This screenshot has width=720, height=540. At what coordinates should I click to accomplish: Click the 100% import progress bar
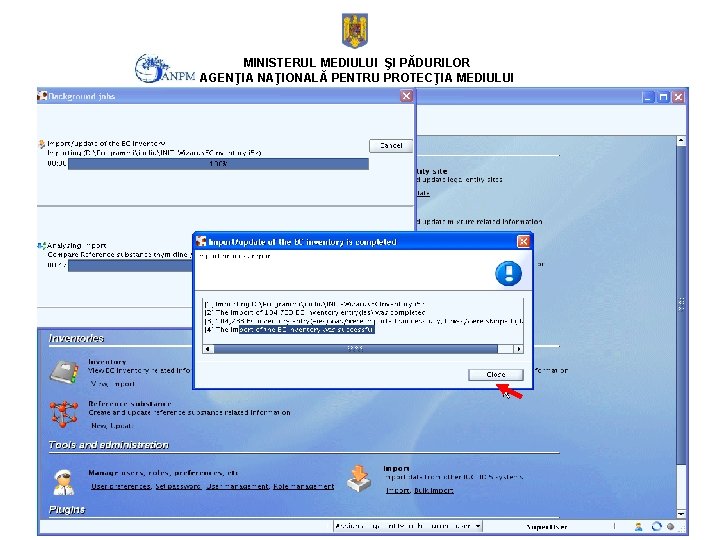click(x=218, y=164)
